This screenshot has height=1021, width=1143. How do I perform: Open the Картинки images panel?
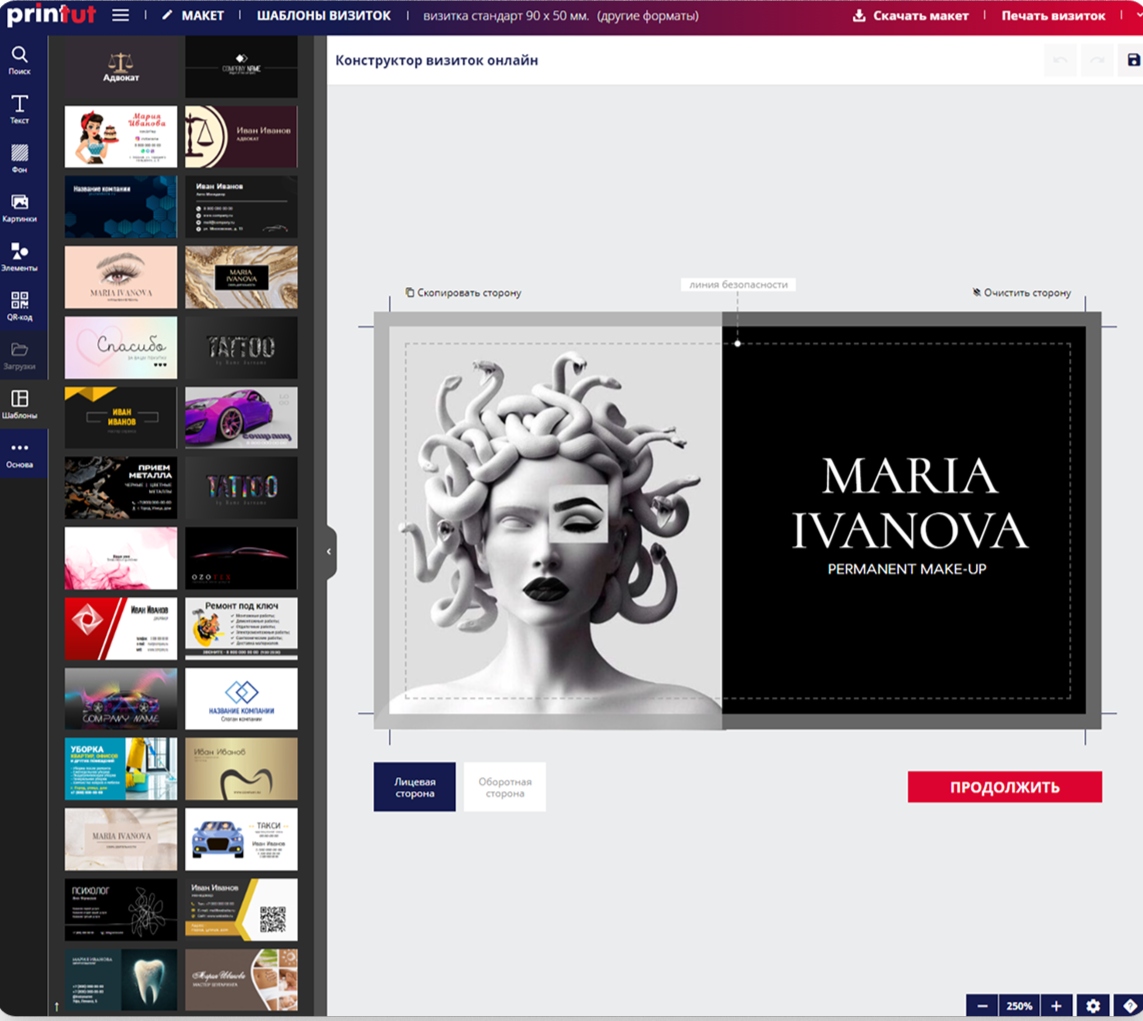point(20,208)
